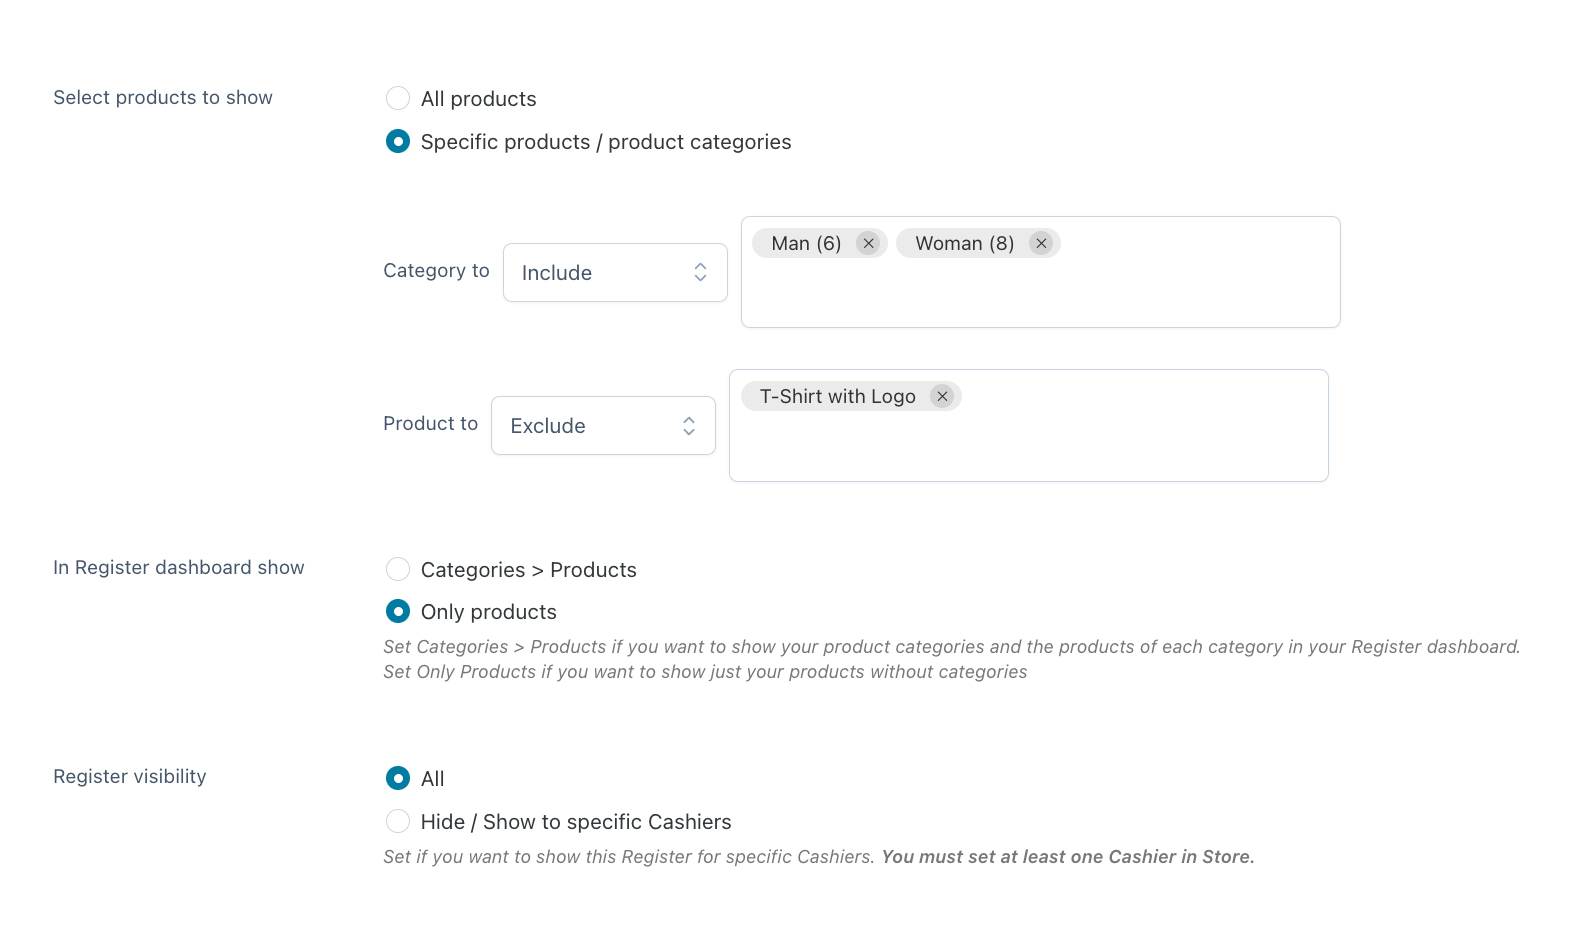1586x947 pixels.
Task: Click inside the product tags input box
Action: coord(1028,445)
